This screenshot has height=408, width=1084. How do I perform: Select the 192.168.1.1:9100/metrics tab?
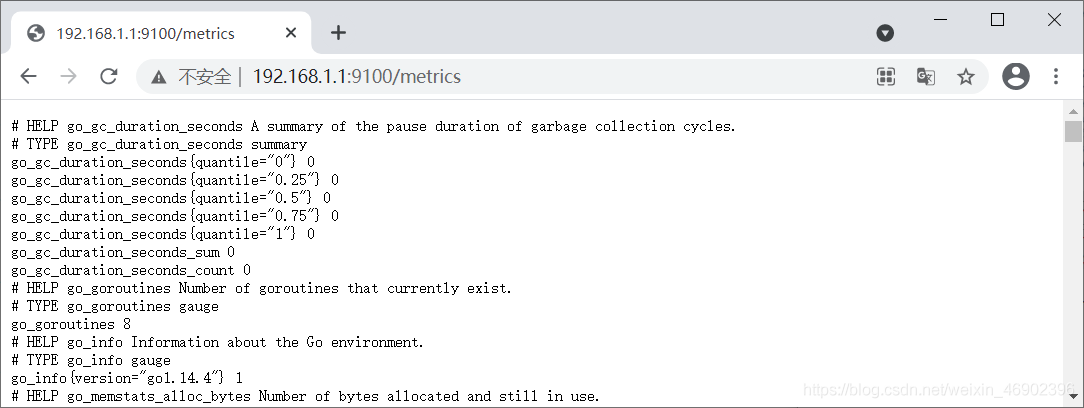[161, 33]
